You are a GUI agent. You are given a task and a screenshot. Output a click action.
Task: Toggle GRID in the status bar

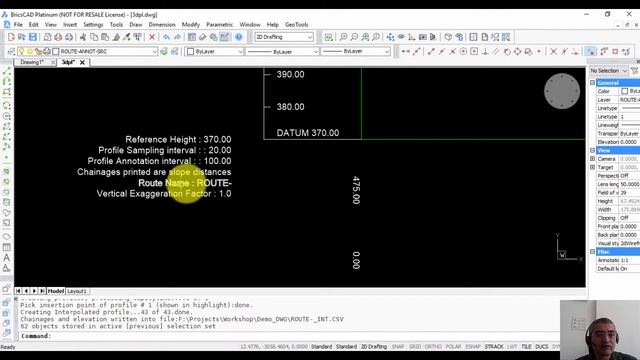click(x=415, y=347)
